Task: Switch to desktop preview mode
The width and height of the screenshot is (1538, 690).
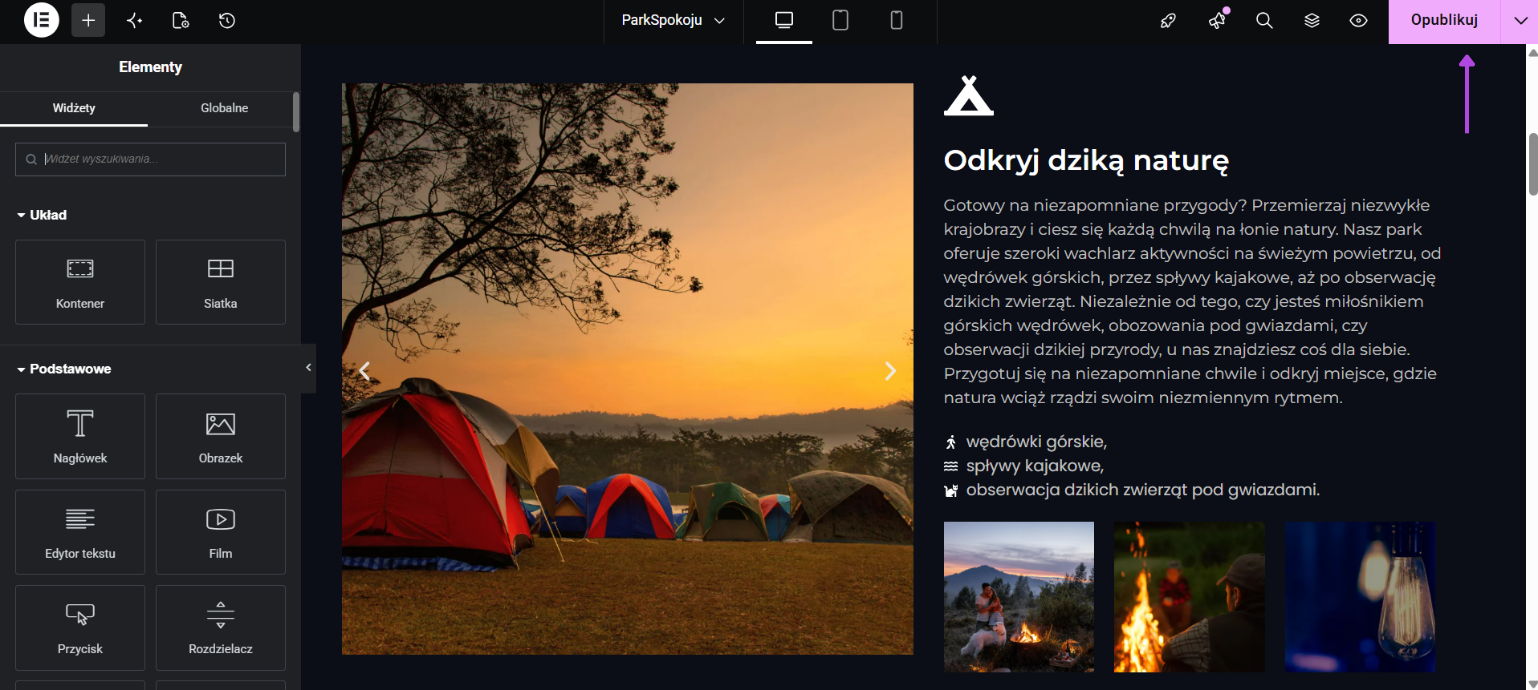Action: [784, 20]
